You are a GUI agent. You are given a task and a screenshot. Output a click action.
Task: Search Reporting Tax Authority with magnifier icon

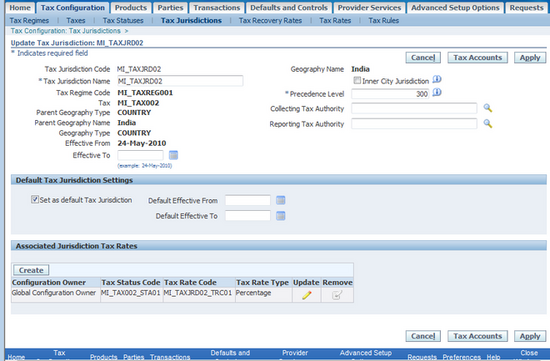pos(488,123)
